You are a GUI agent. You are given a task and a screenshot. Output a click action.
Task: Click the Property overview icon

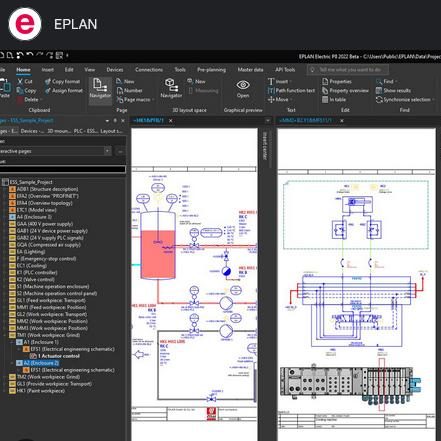tap(325, 90)
